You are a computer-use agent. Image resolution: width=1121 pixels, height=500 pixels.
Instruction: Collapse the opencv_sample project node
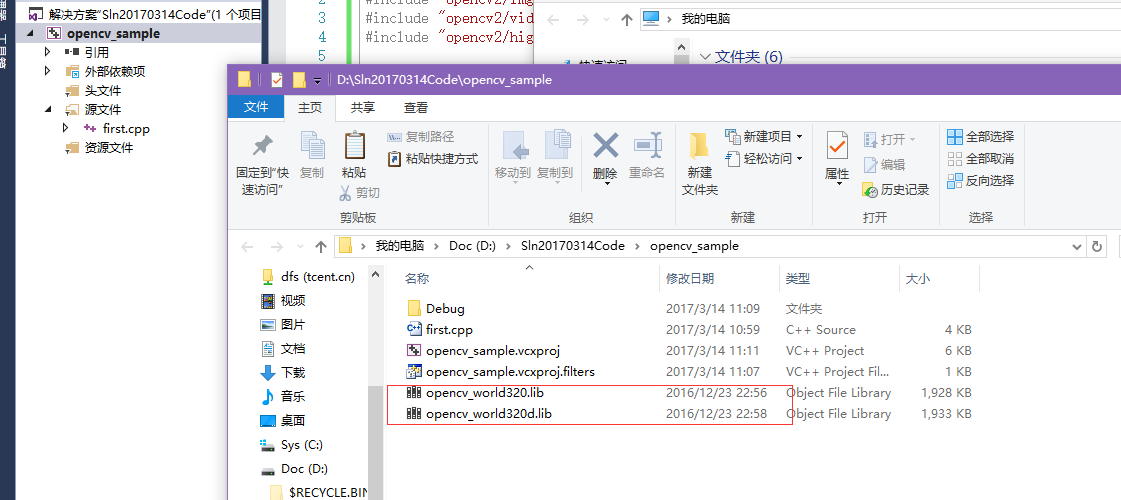(32, 33)
